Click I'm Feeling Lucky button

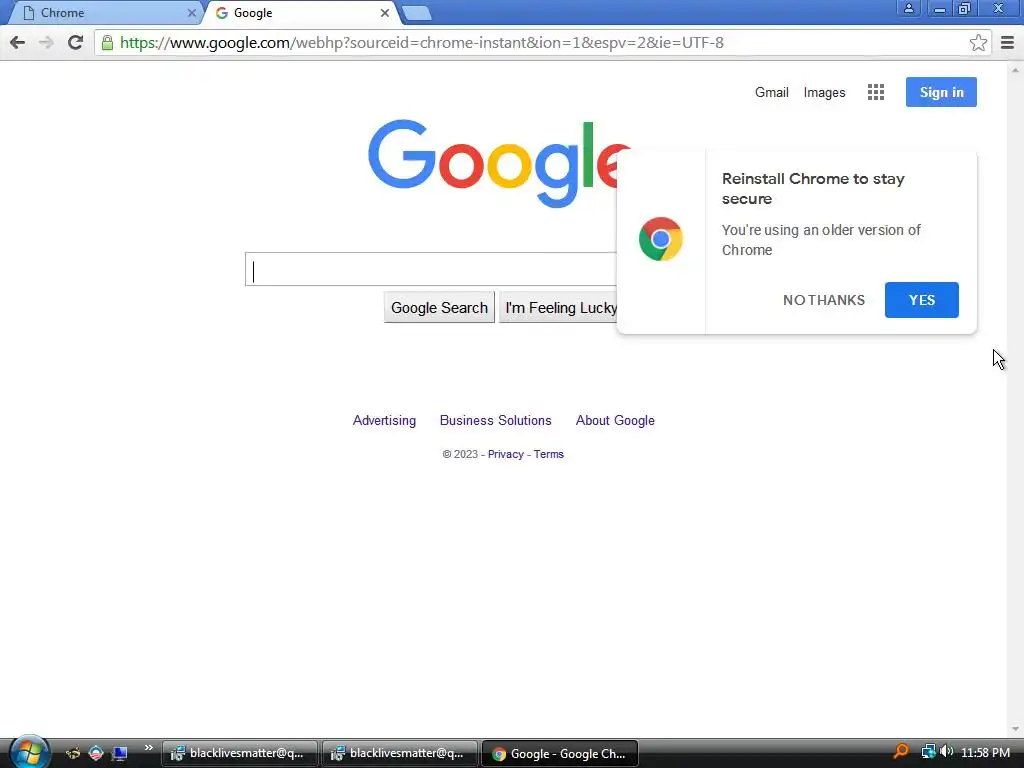click(x=560, y=308)
